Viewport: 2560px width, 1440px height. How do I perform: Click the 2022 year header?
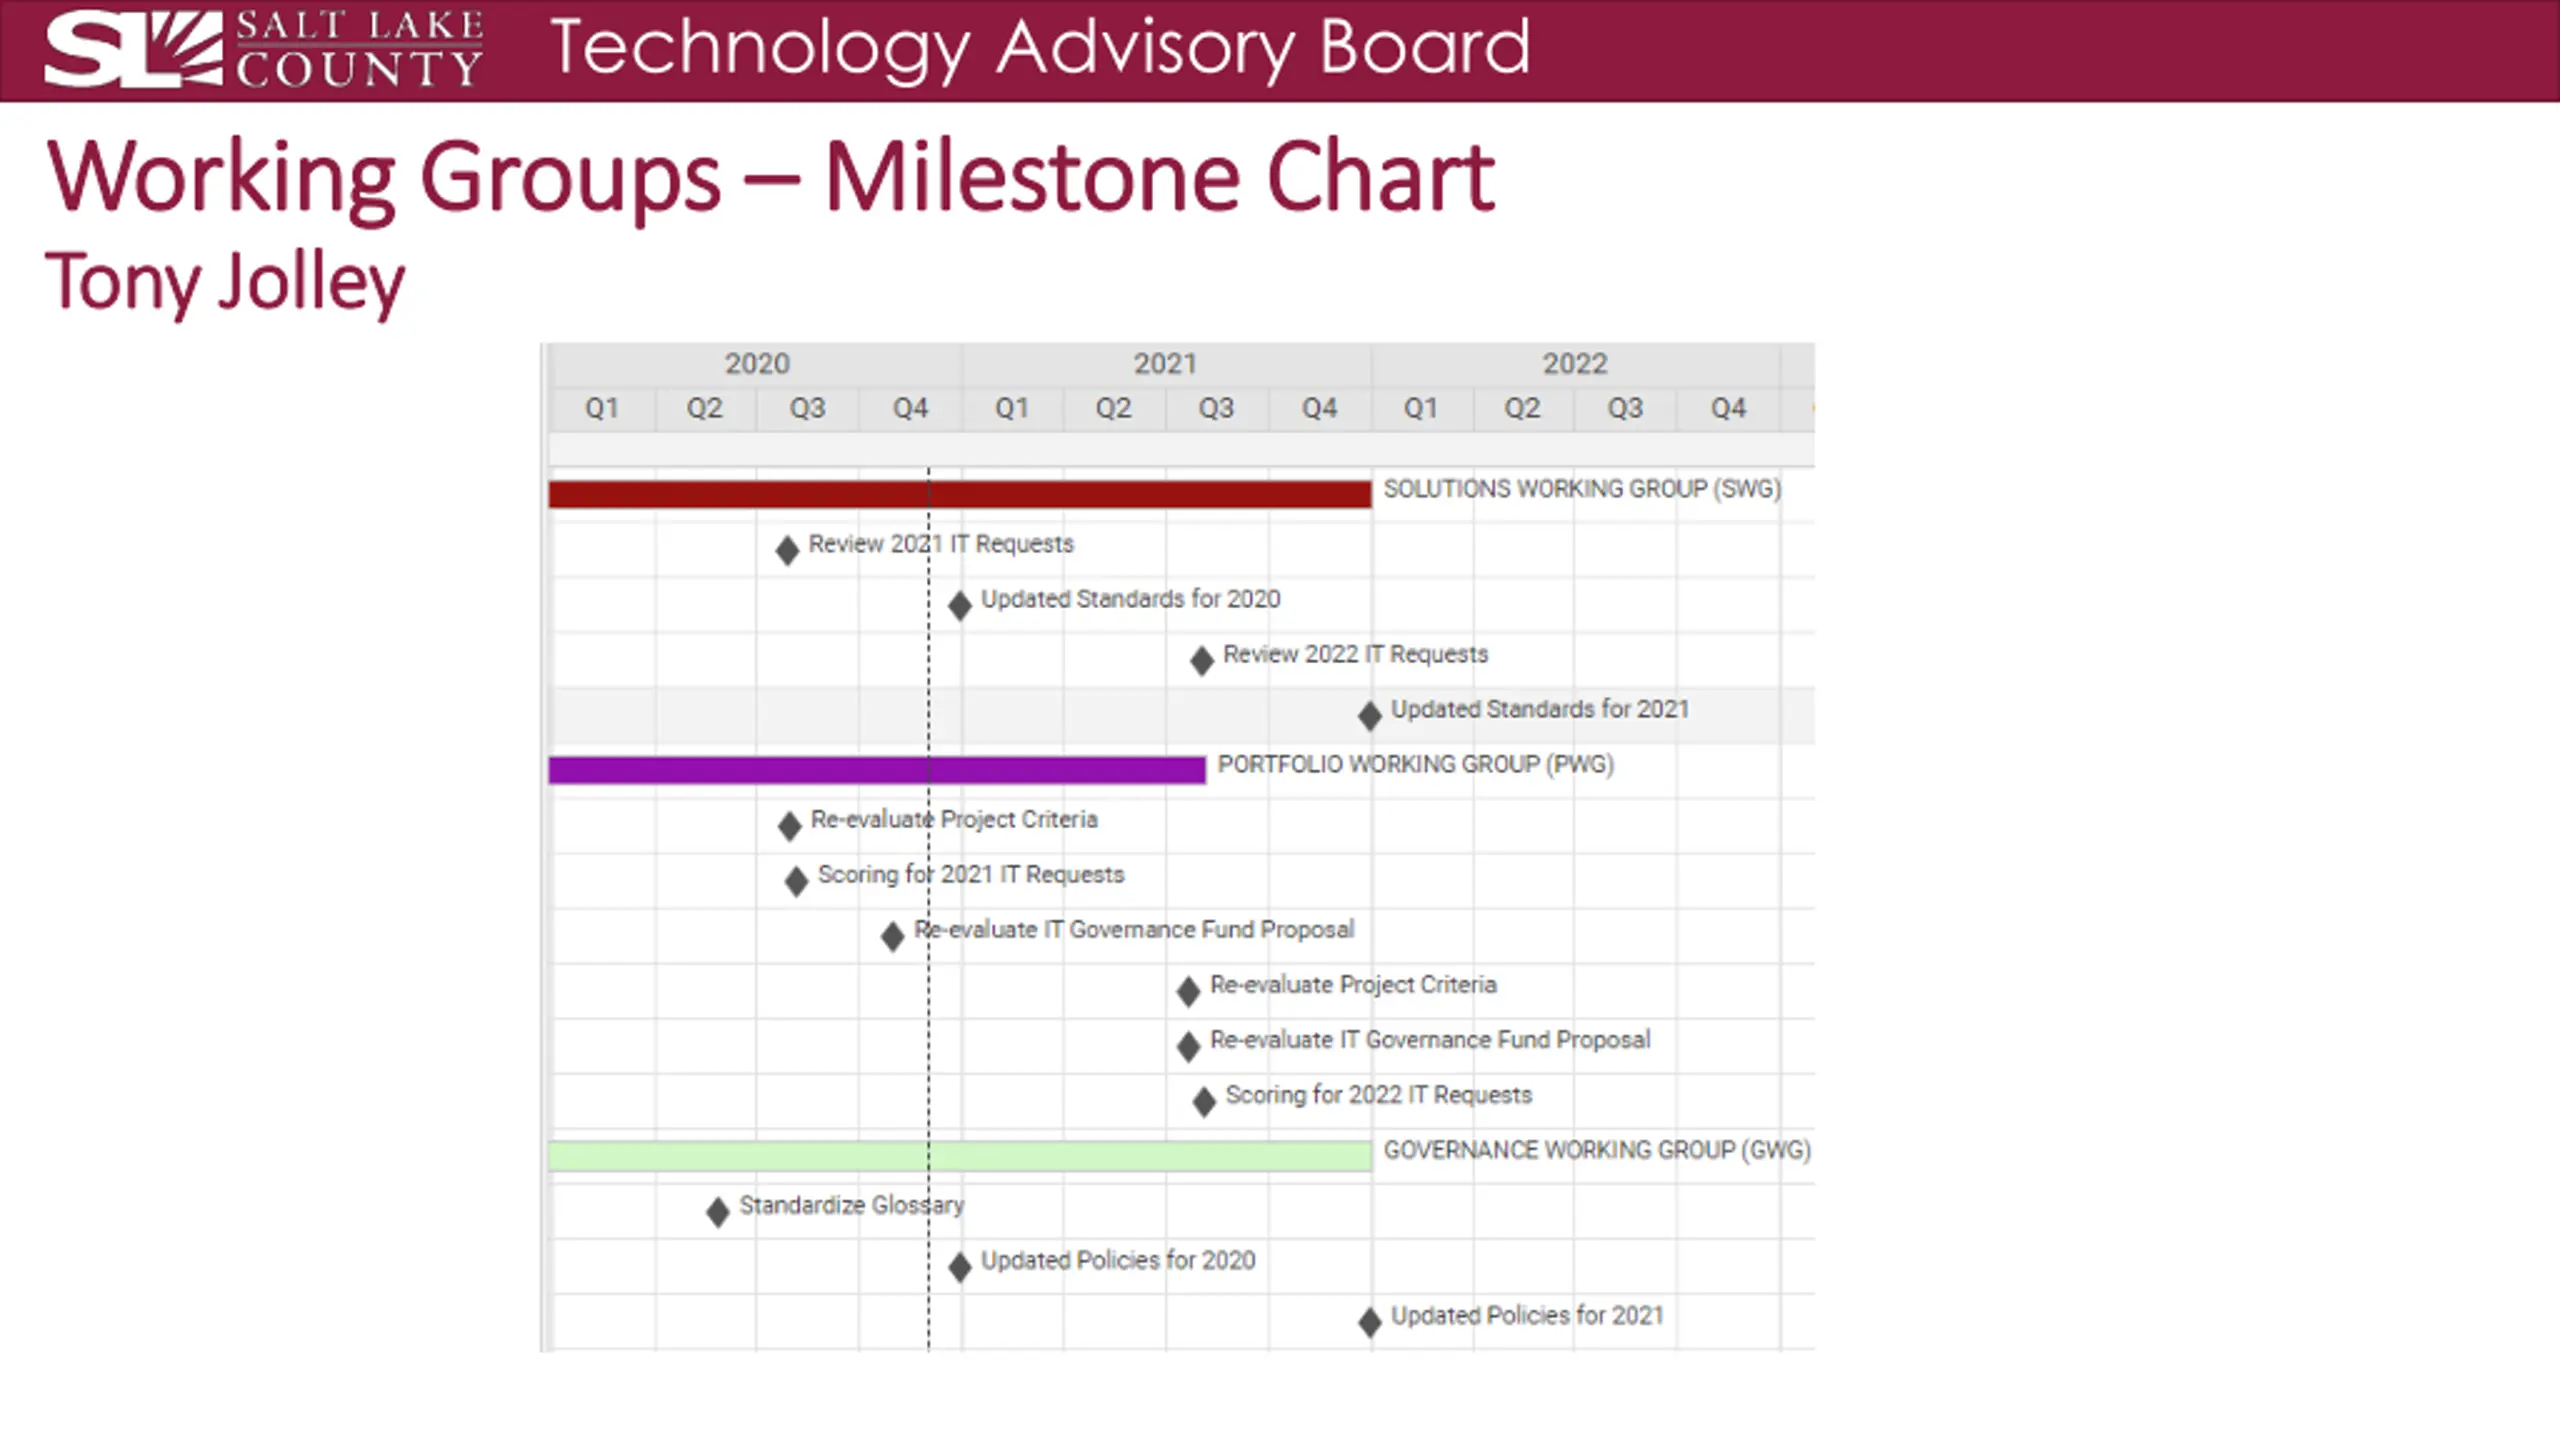coord(1575,363)
